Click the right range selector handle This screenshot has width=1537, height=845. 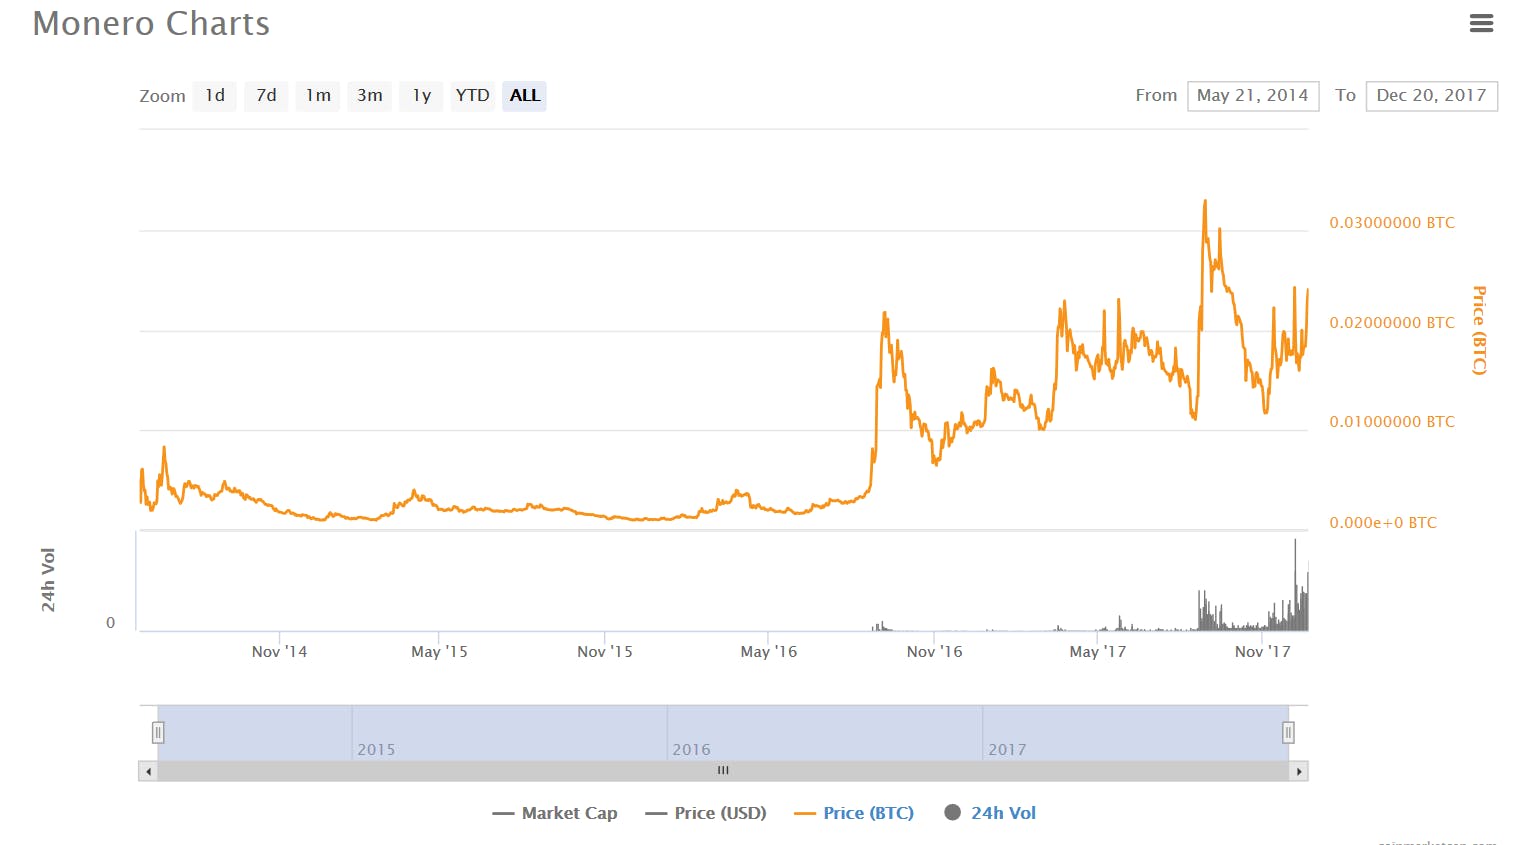coord(1288,732)
